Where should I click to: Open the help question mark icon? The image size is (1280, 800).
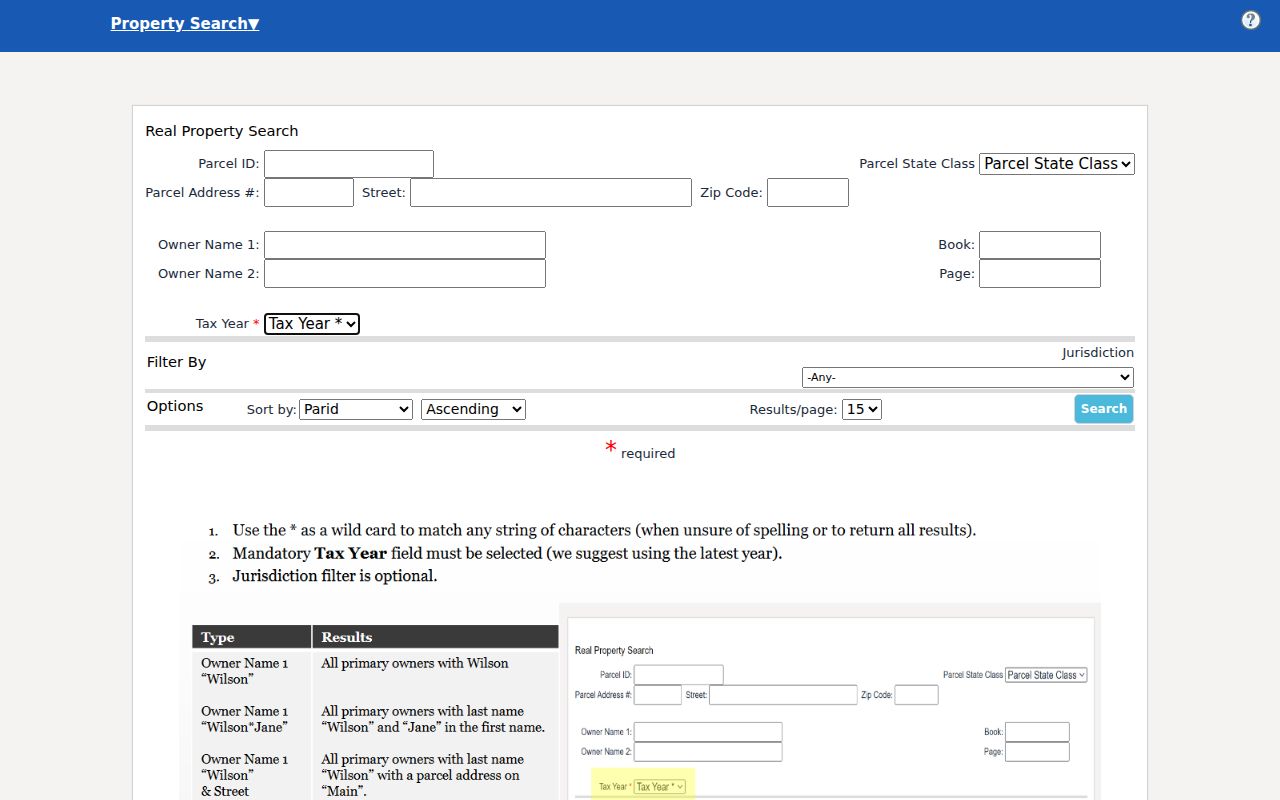pos(1250,20)
